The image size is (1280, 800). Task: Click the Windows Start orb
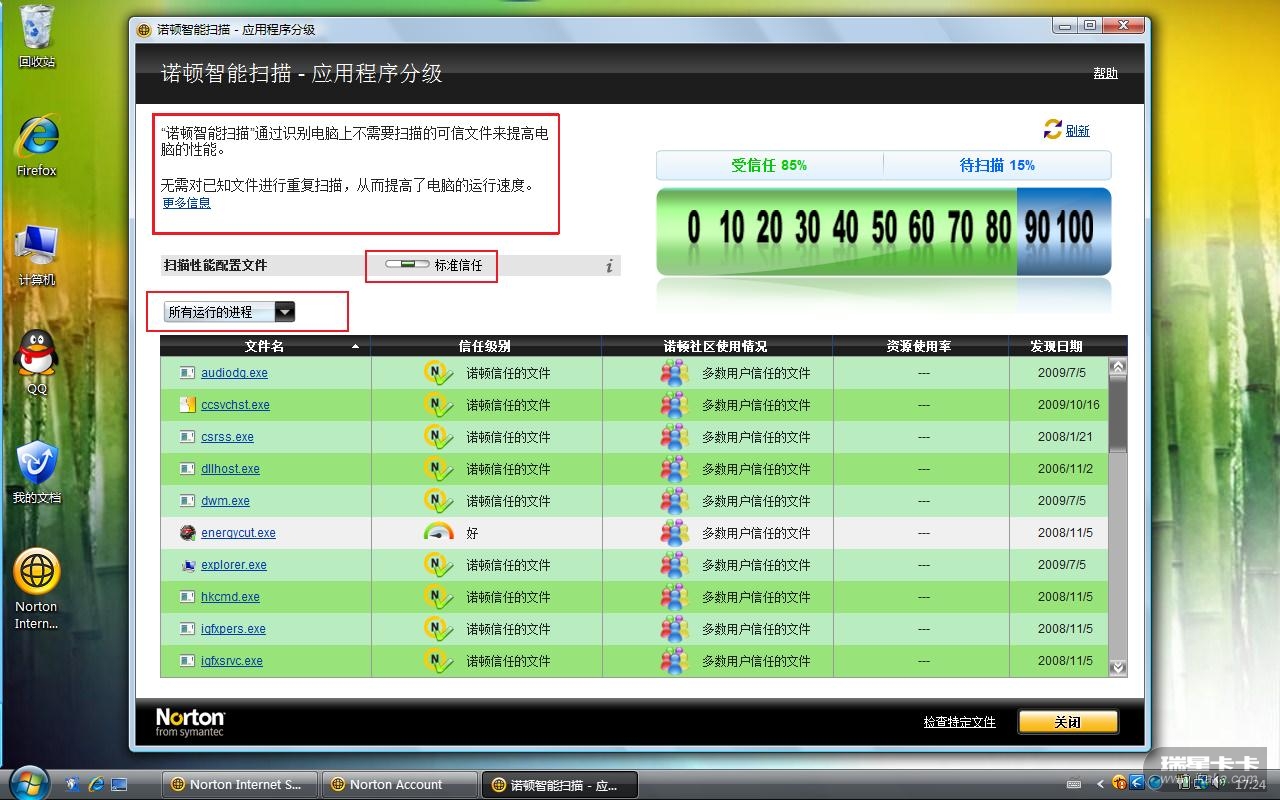pos(28,782)
